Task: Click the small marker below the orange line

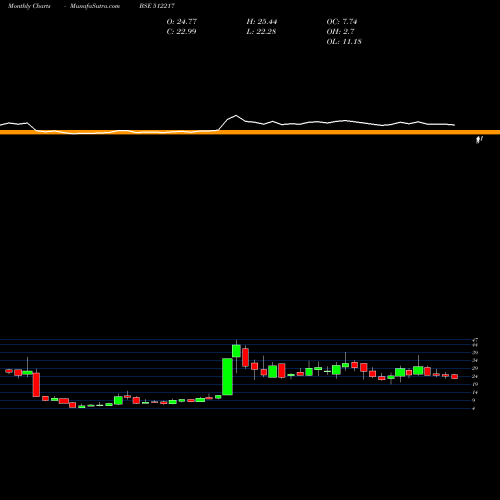Action: pyautogui.click(x=479, y=140)
